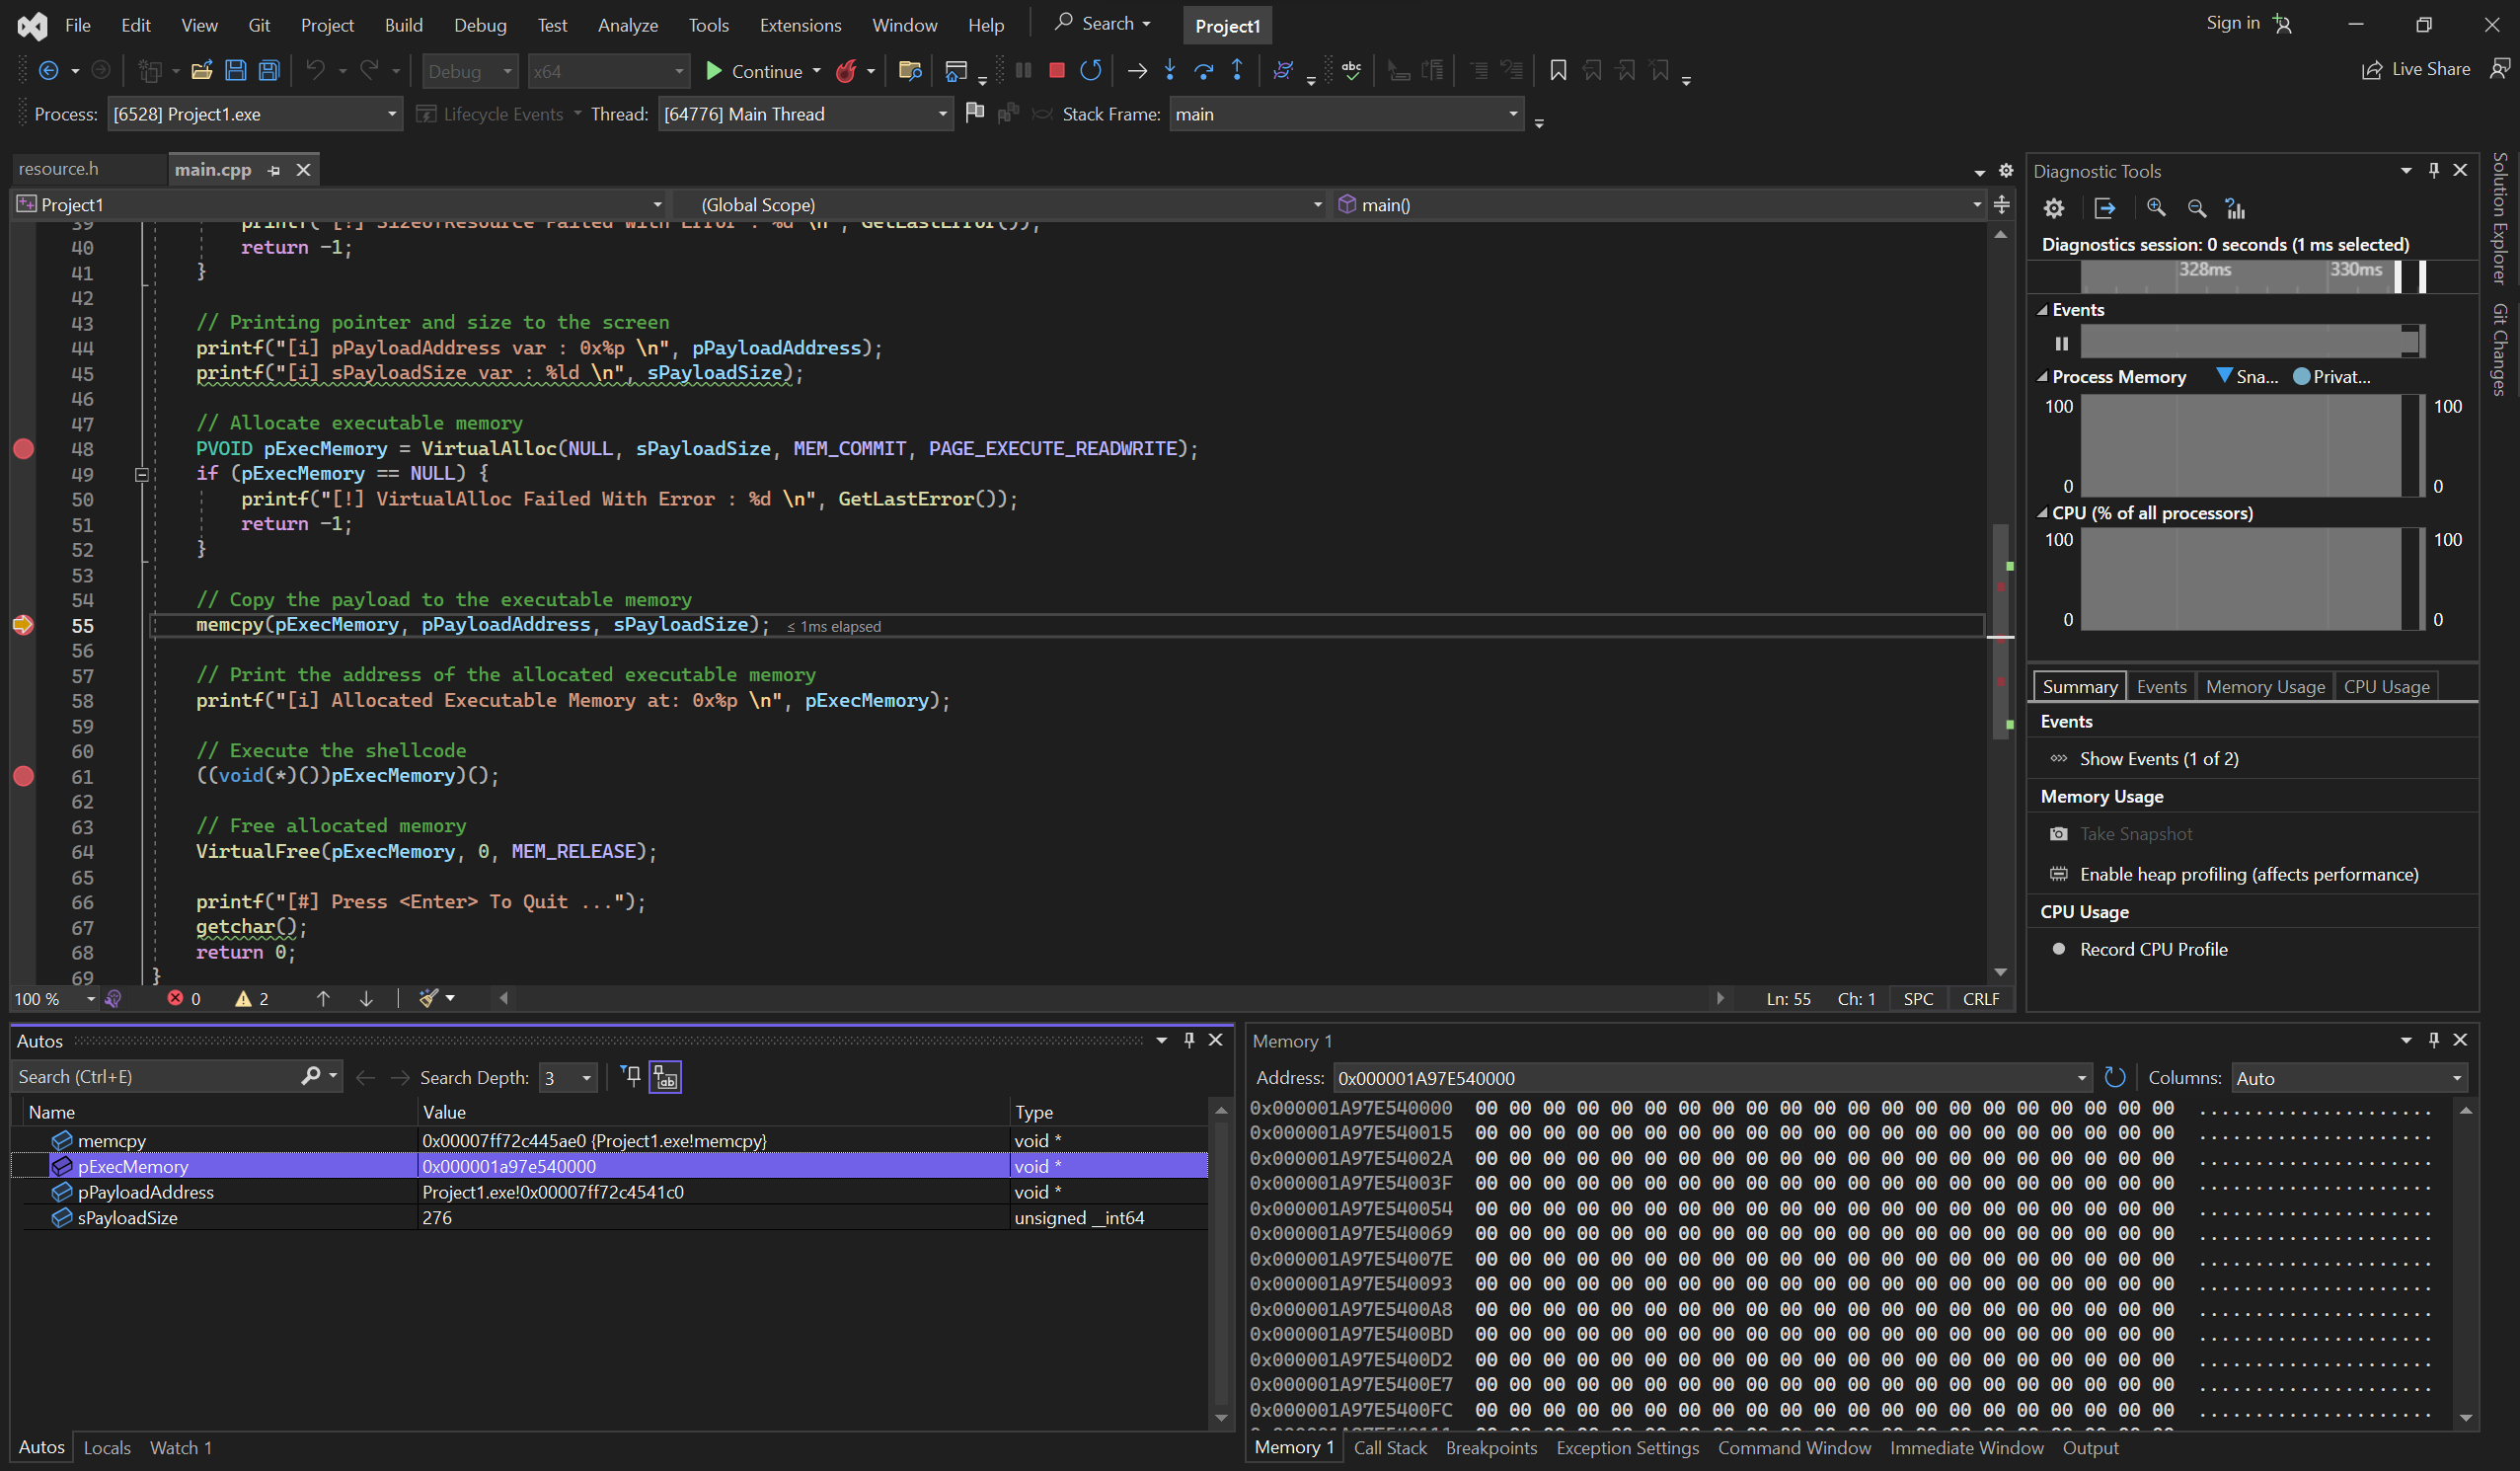This screenshot has width=2520, height=1471.
Task: Click the Step Into arrow icon
Action: 1170,70
